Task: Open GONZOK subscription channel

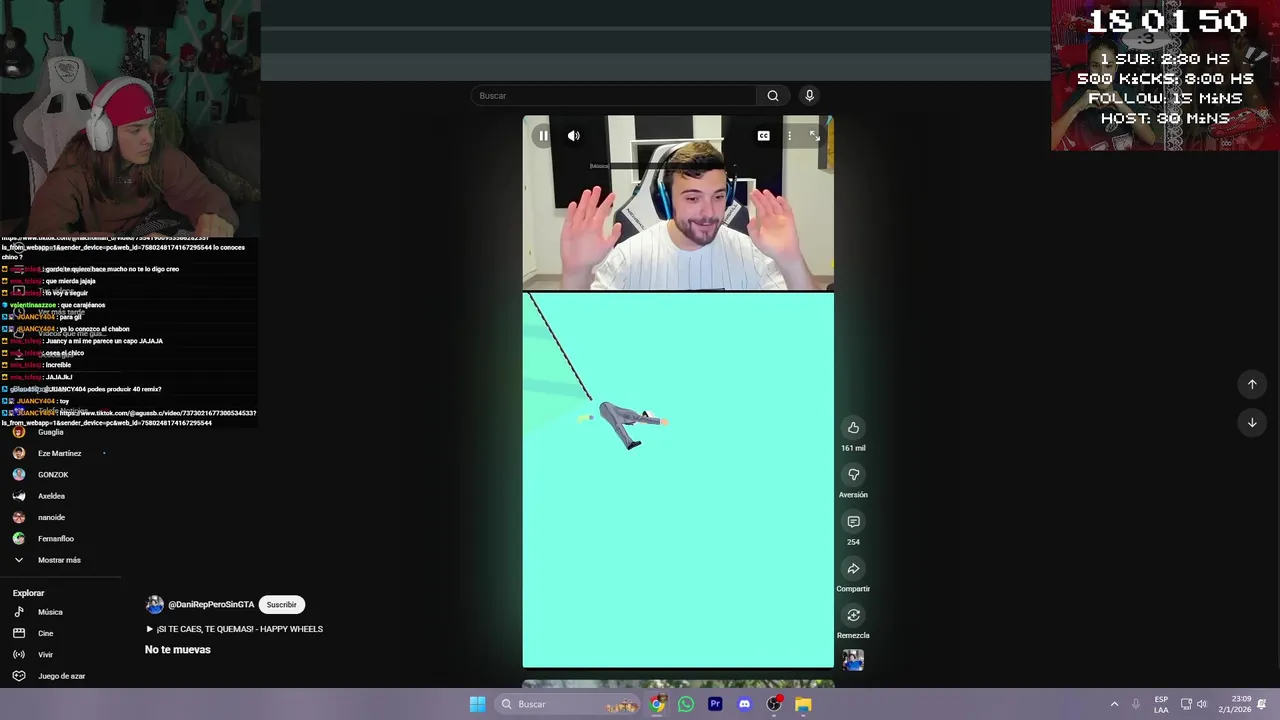Action: [53, 475]
